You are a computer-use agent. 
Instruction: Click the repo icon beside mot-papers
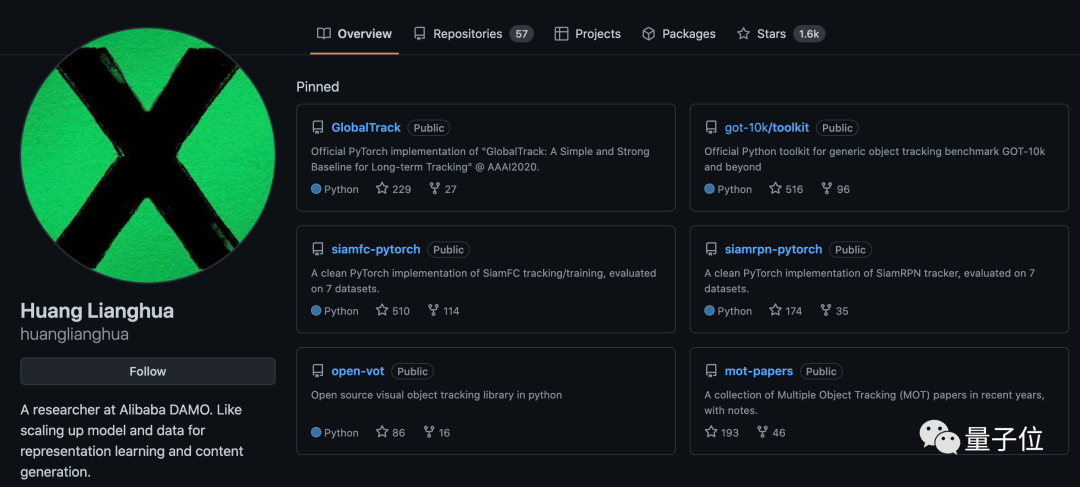[x=711, y=371]
